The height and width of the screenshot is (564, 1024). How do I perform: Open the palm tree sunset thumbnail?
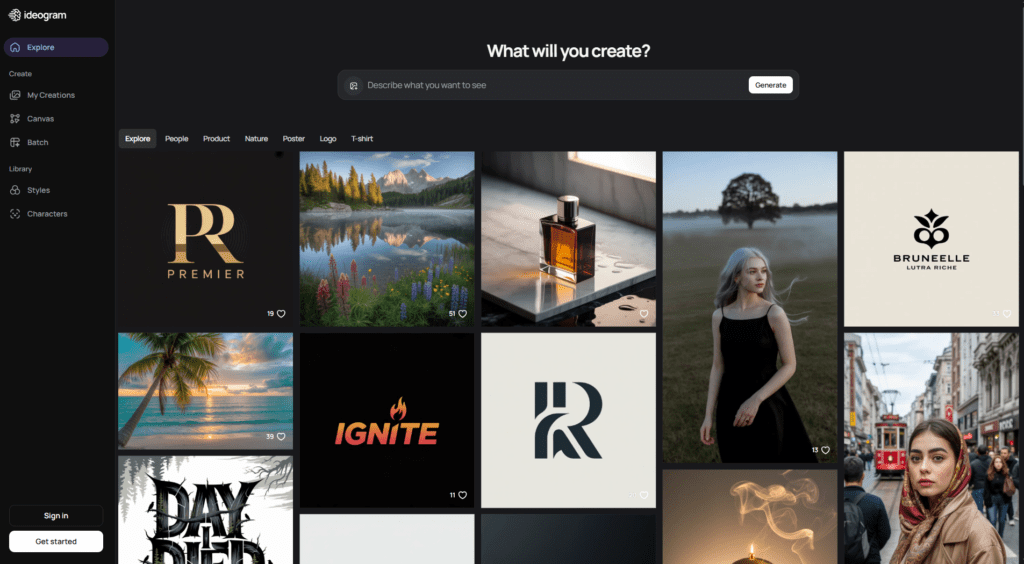point(206,391)
